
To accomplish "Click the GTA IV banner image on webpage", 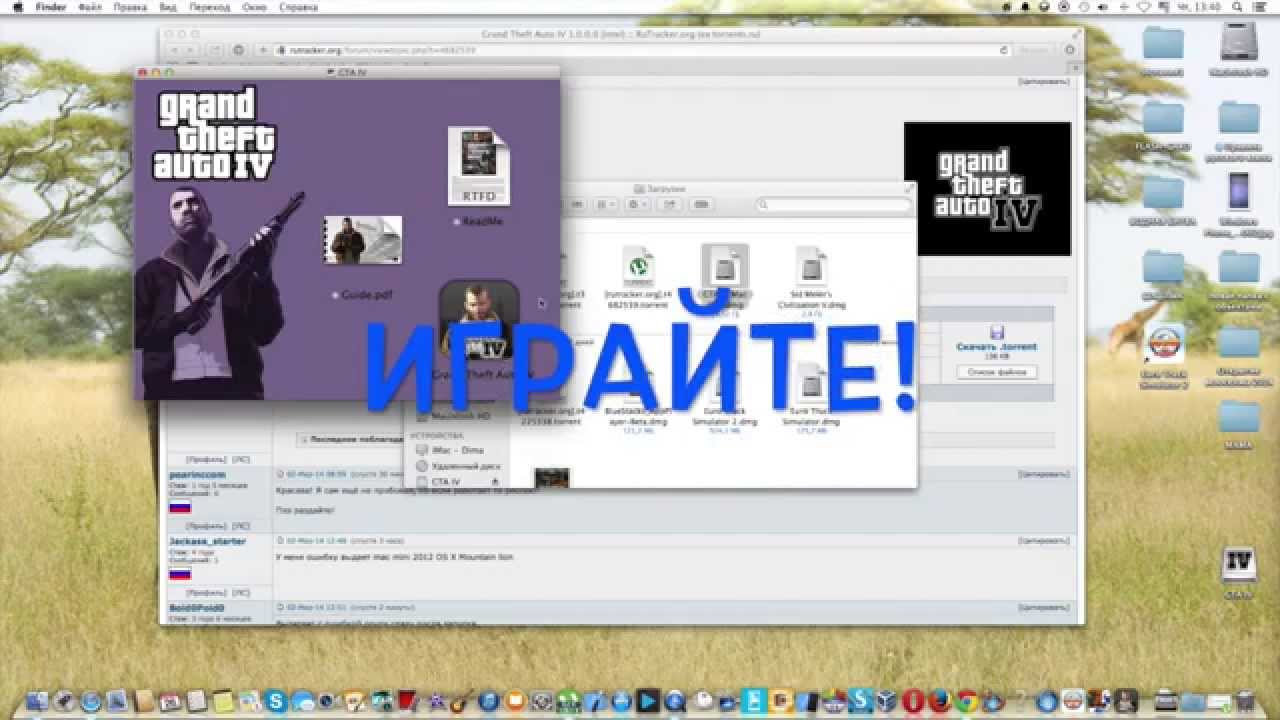I will (987, 189).
